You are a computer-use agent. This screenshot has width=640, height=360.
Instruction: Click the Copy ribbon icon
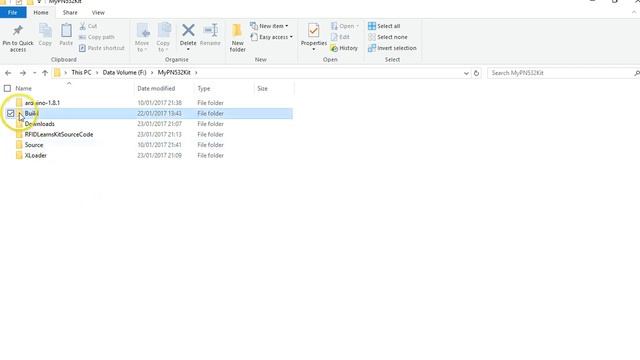45,35
